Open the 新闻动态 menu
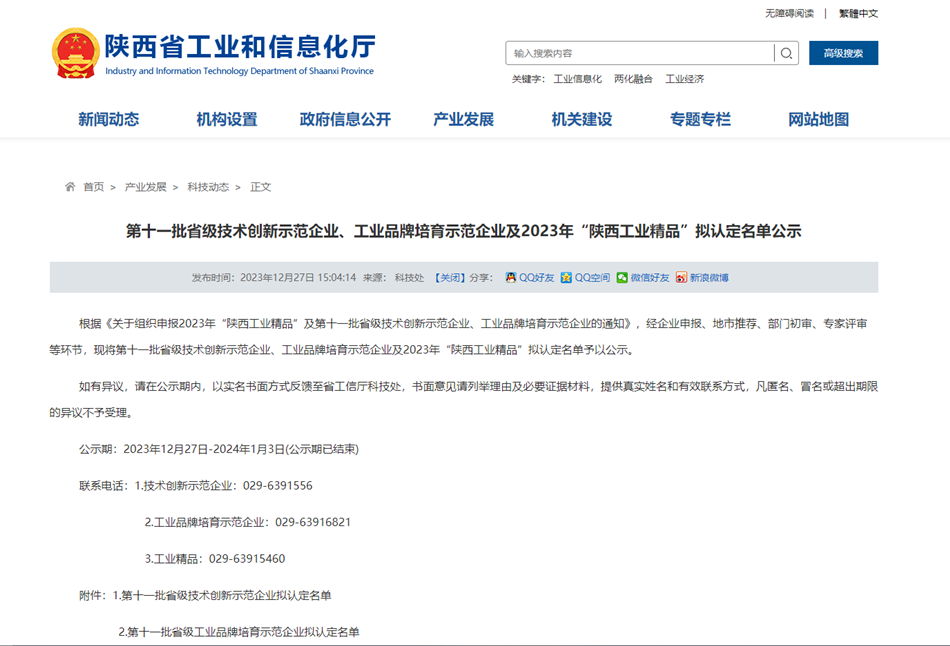950x646 pixels. tap(109, 119)
